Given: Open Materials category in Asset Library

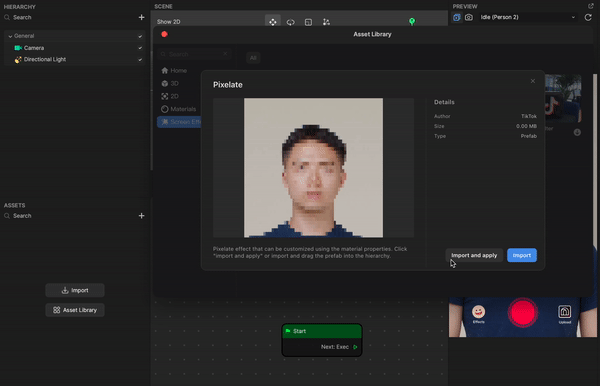Looking at the screenshot, I should coord(179,109).
